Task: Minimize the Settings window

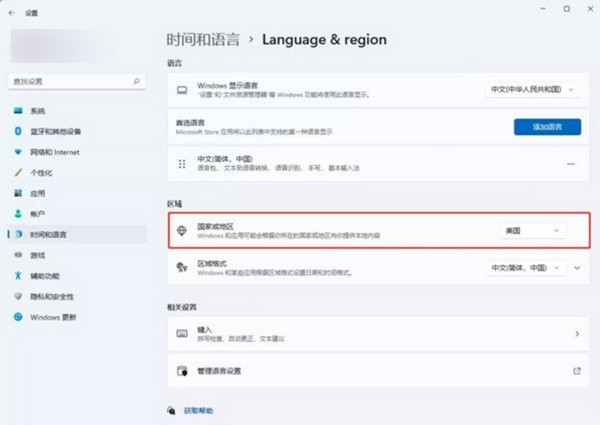Action: coord(543,8)
